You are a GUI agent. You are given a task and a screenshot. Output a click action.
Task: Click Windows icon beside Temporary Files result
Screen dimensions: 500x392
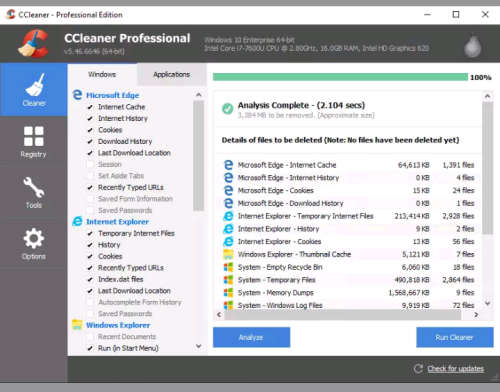point(228,280)
